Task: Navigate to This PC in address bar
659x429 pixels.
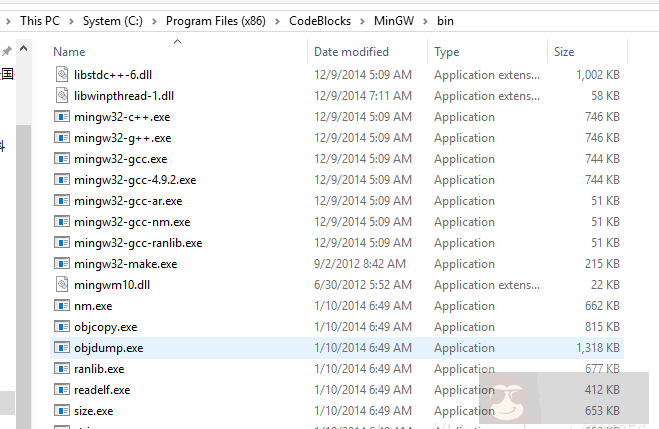Action: pyautogui.click(x=40, y=21)
